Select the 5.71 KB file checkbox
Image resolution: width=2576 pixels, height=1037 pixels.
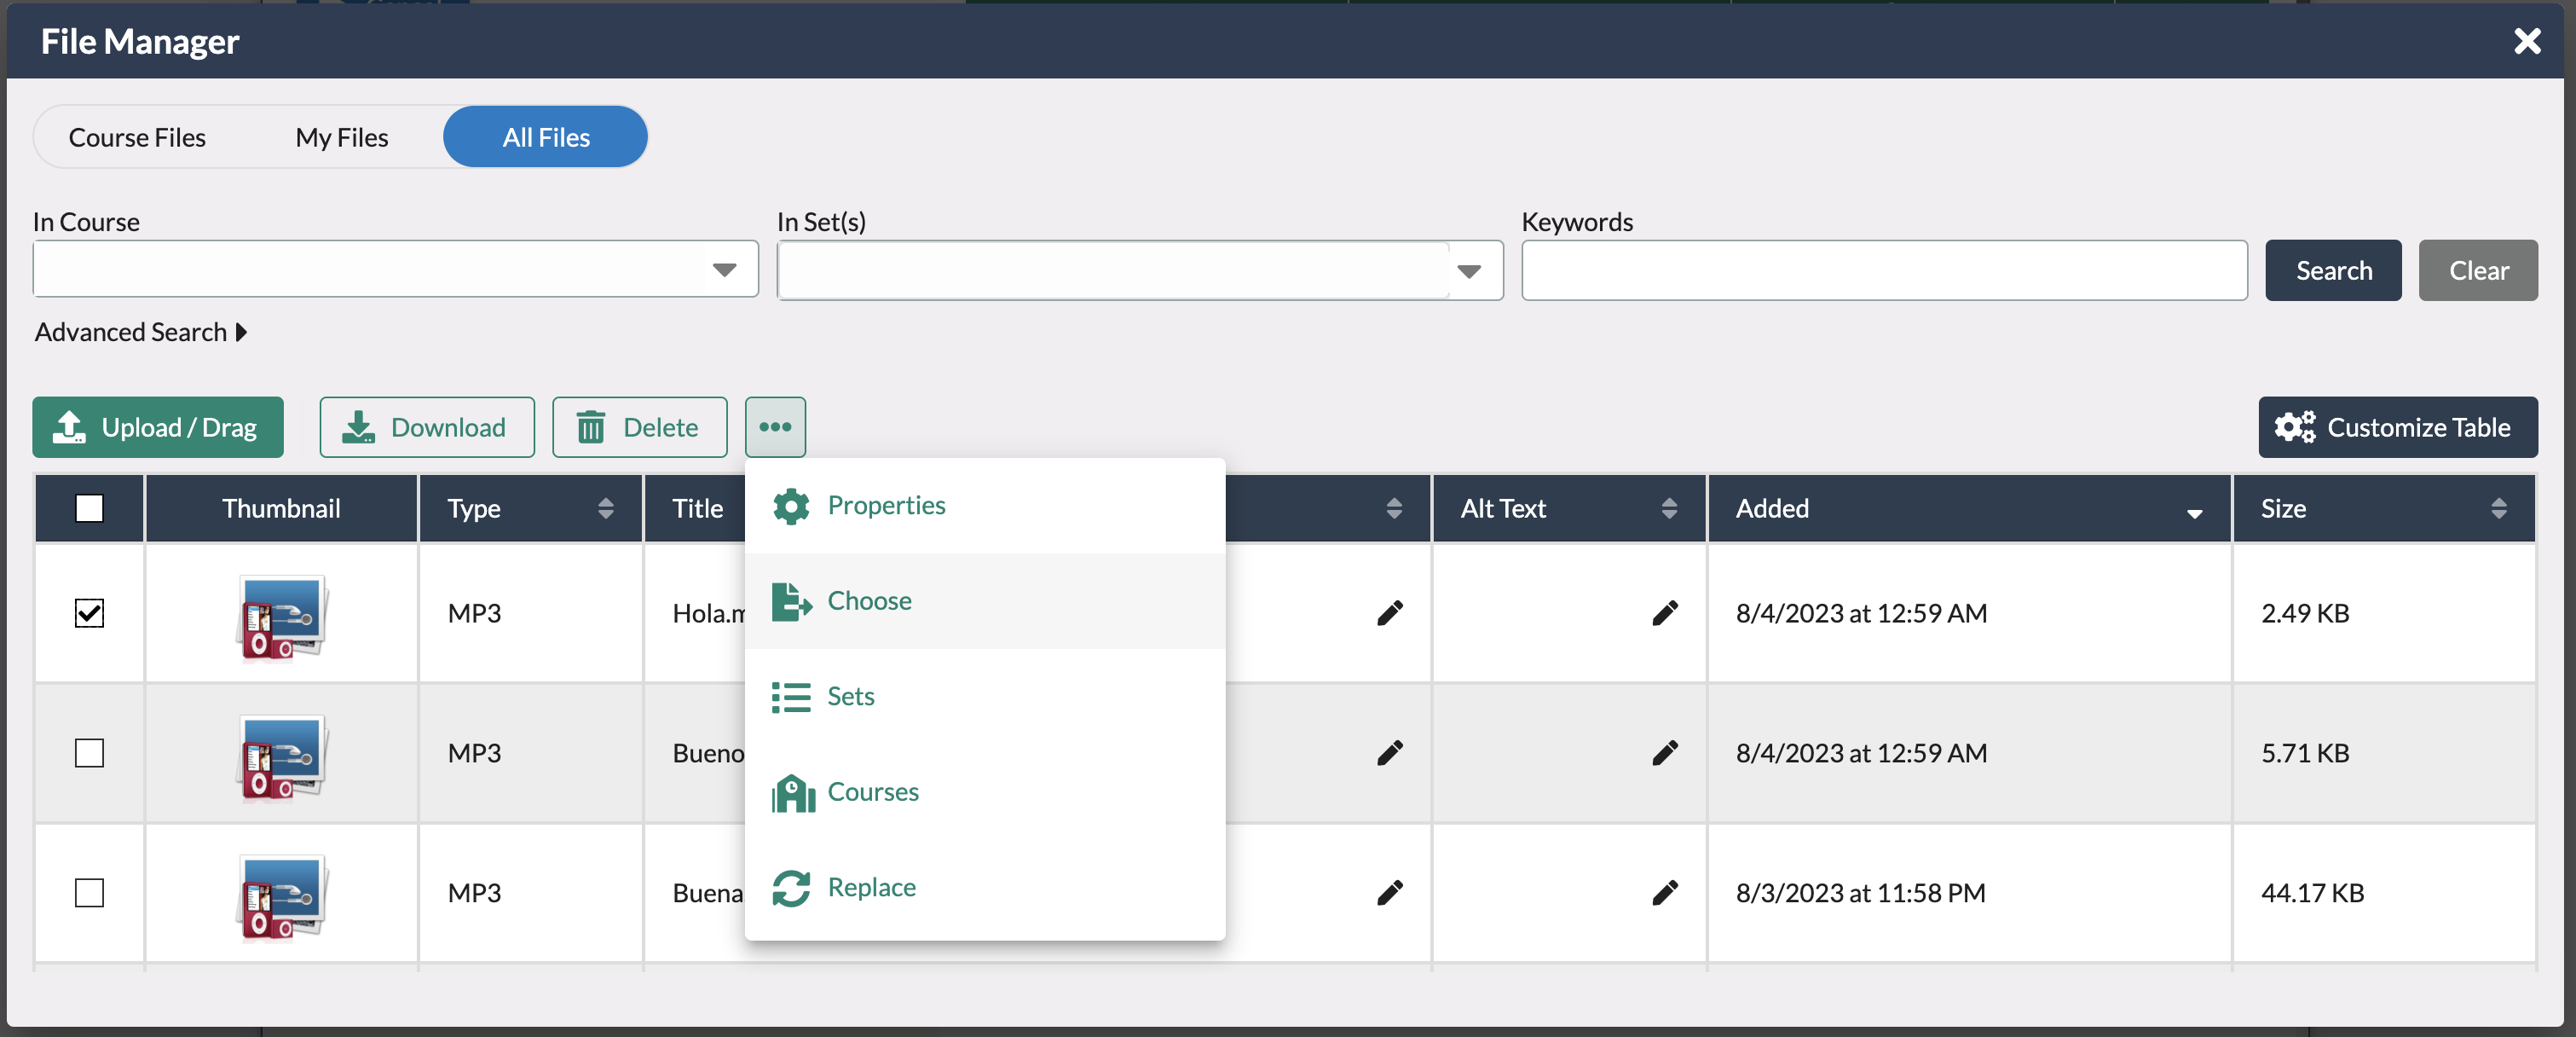pos(89,753)
